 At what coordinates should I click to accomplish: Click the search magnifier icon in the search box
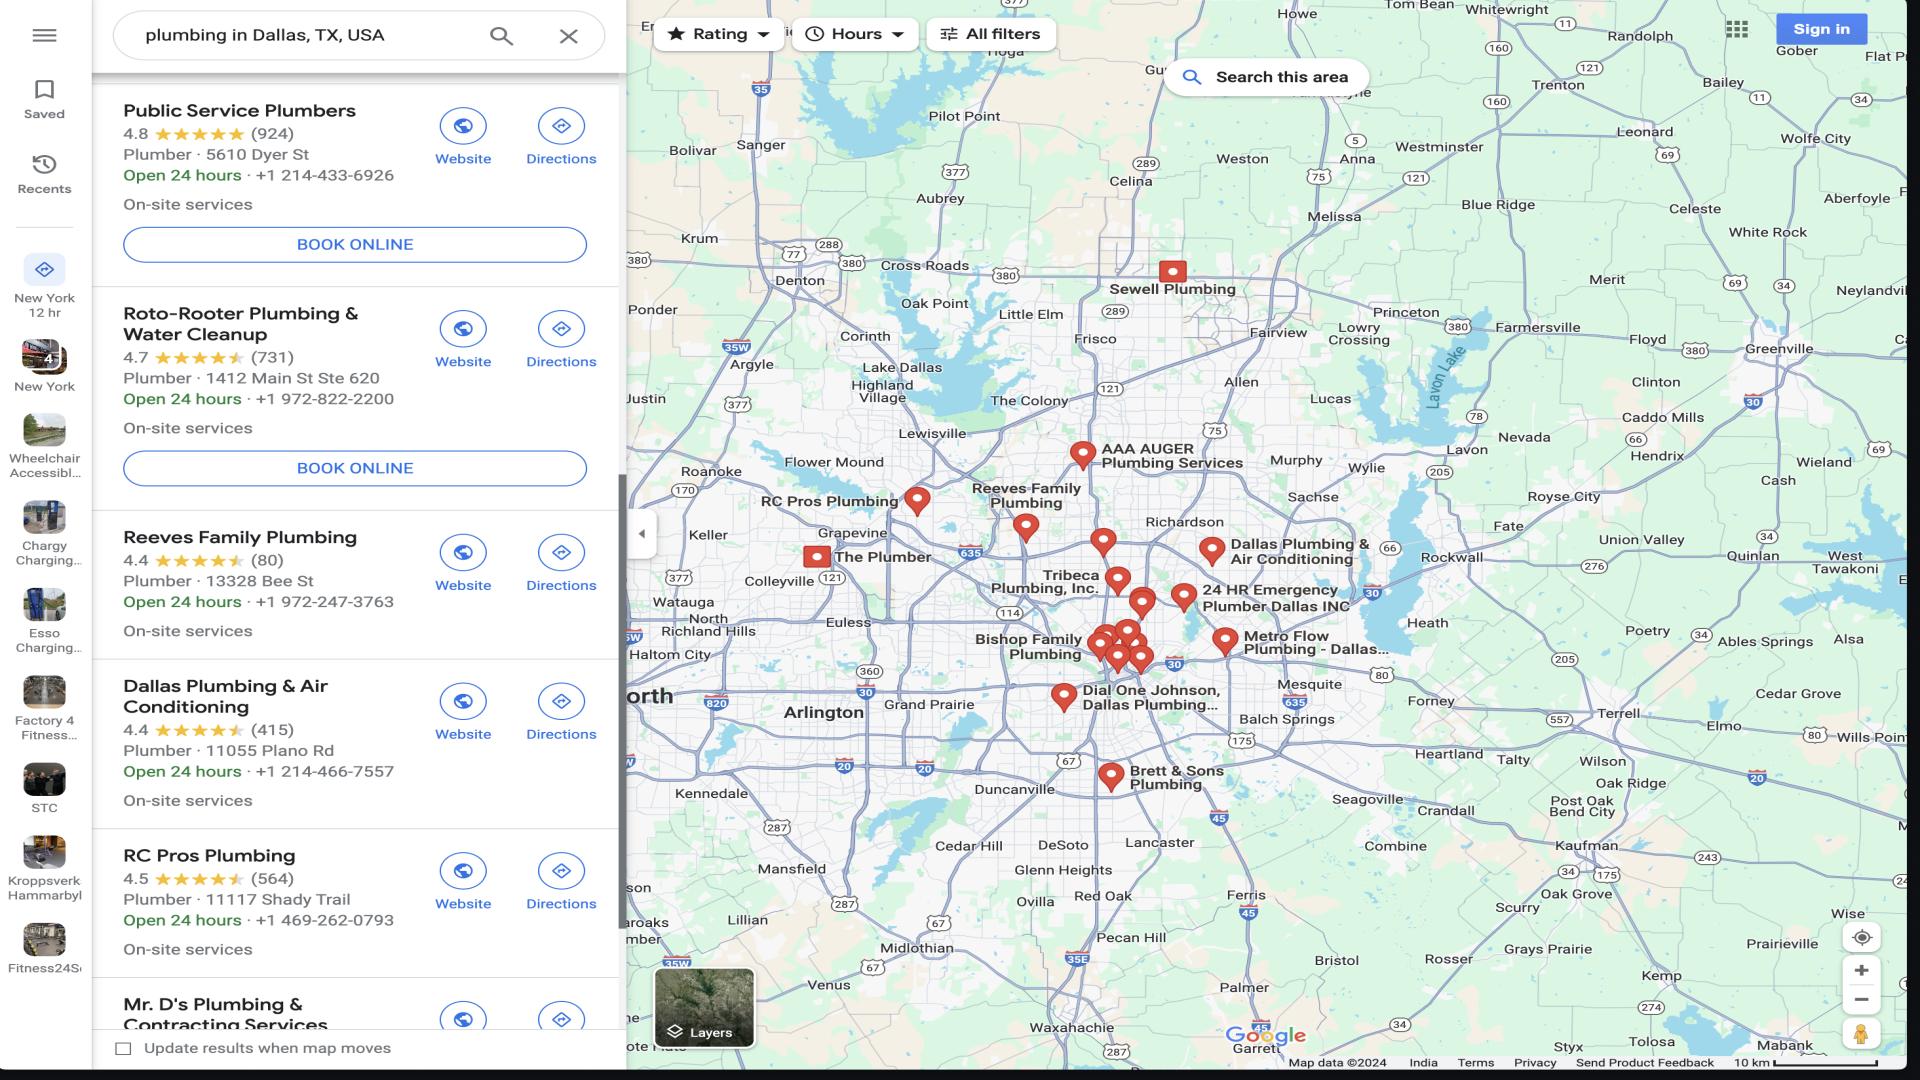coord(501,36)
